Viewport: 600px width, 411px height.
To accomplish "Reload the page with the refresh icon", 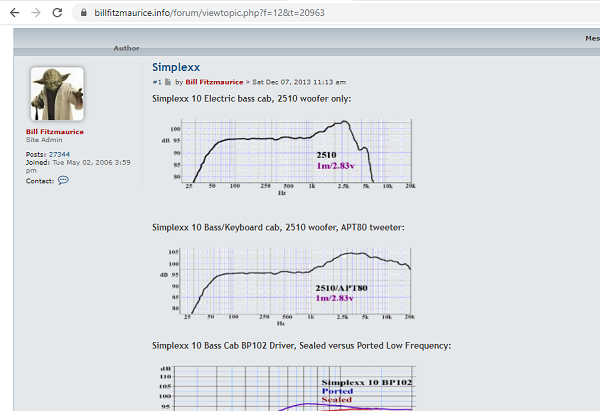I will pyautogui.click(x=58, y=13).
